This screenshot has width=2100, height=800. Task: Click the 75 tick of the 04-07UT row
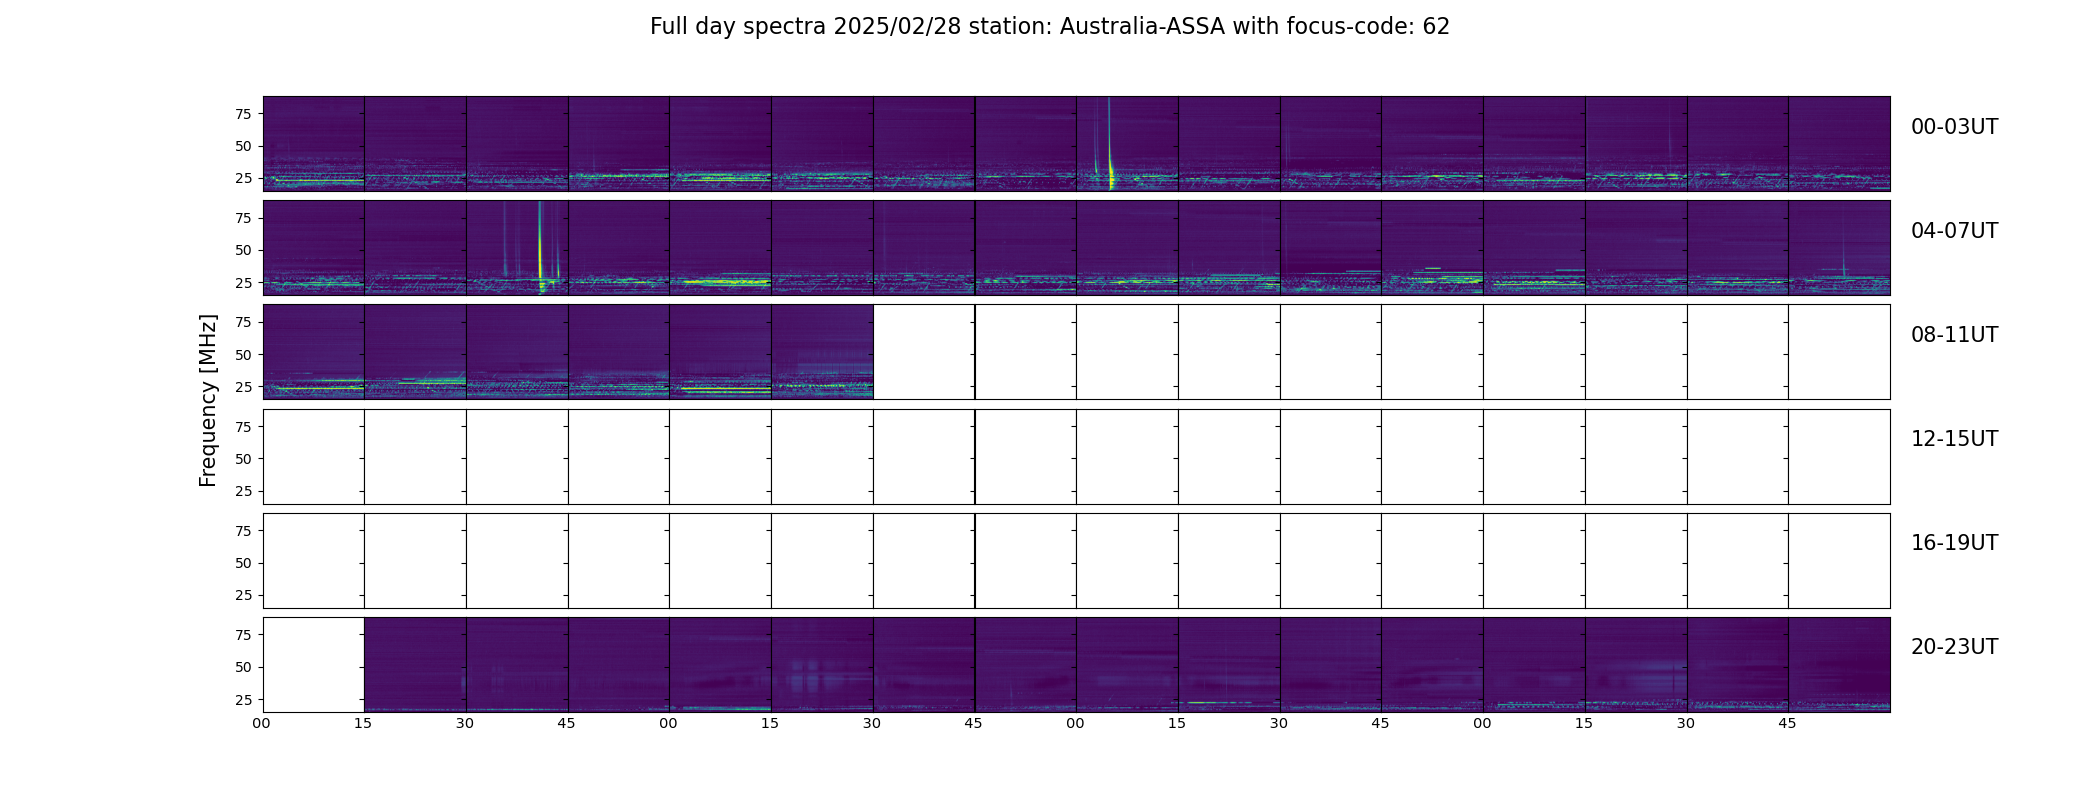(243, 218)
